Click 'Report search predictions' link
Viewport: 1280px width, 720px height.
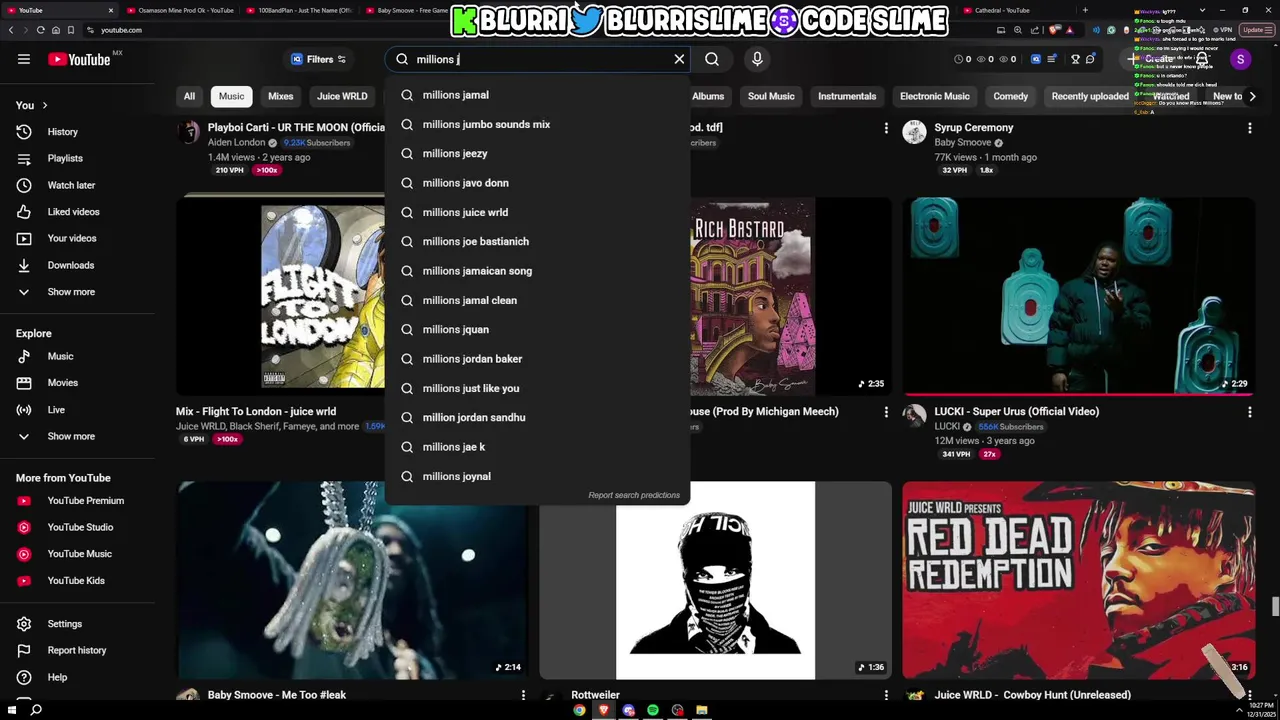pos(634,495)
